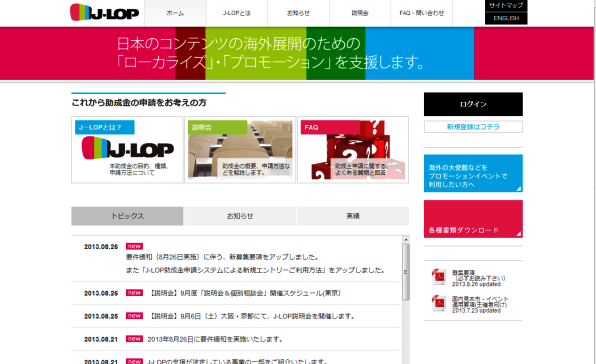Screen dimensions: 596x364
Task: Click the scroll up arrow of news list
Action: [406, 239]
